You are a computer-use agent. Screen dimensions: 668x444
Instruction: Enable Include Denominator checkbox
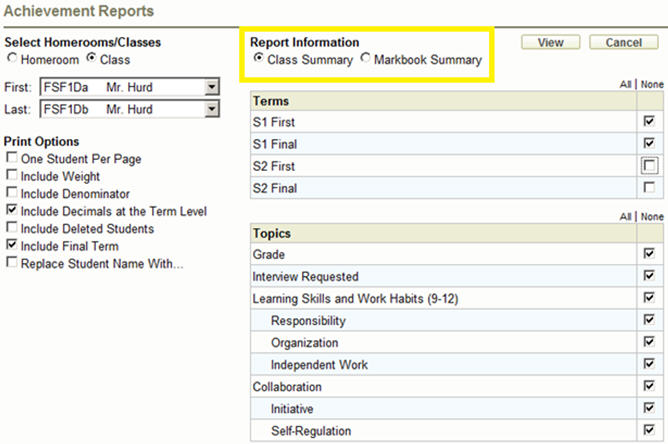11,193
